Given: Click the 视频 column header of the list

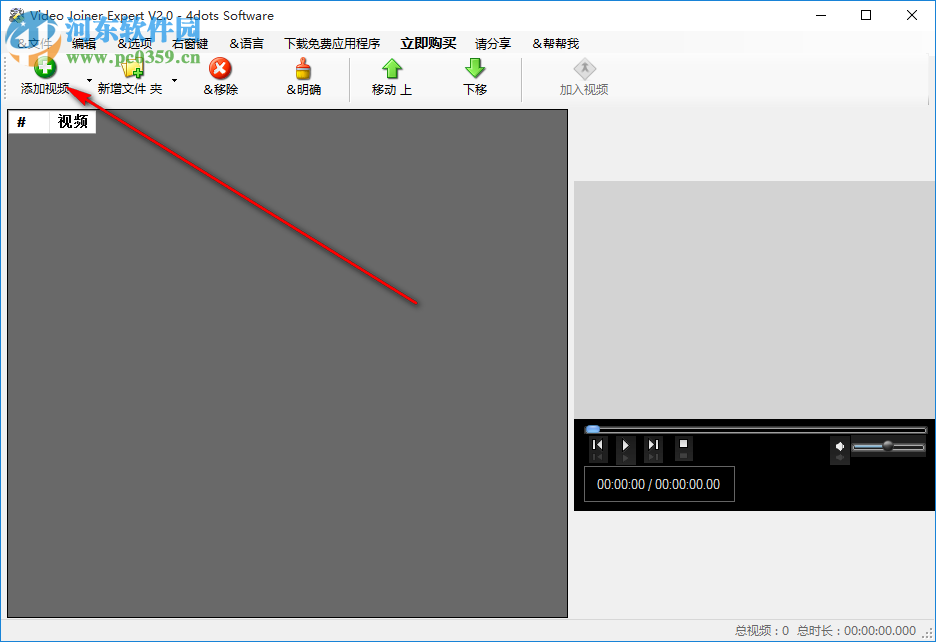Looking at the screenshot, I should coord(71,121).
